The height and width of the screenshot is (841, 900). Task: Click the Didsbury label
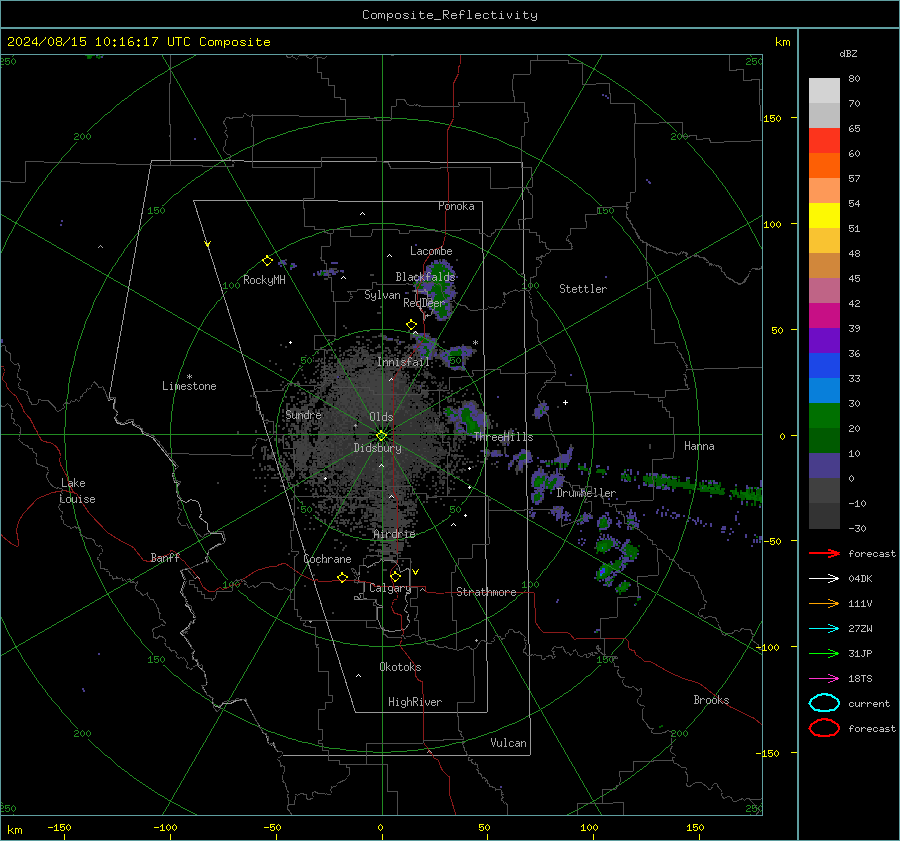click(x=378, y=448)
